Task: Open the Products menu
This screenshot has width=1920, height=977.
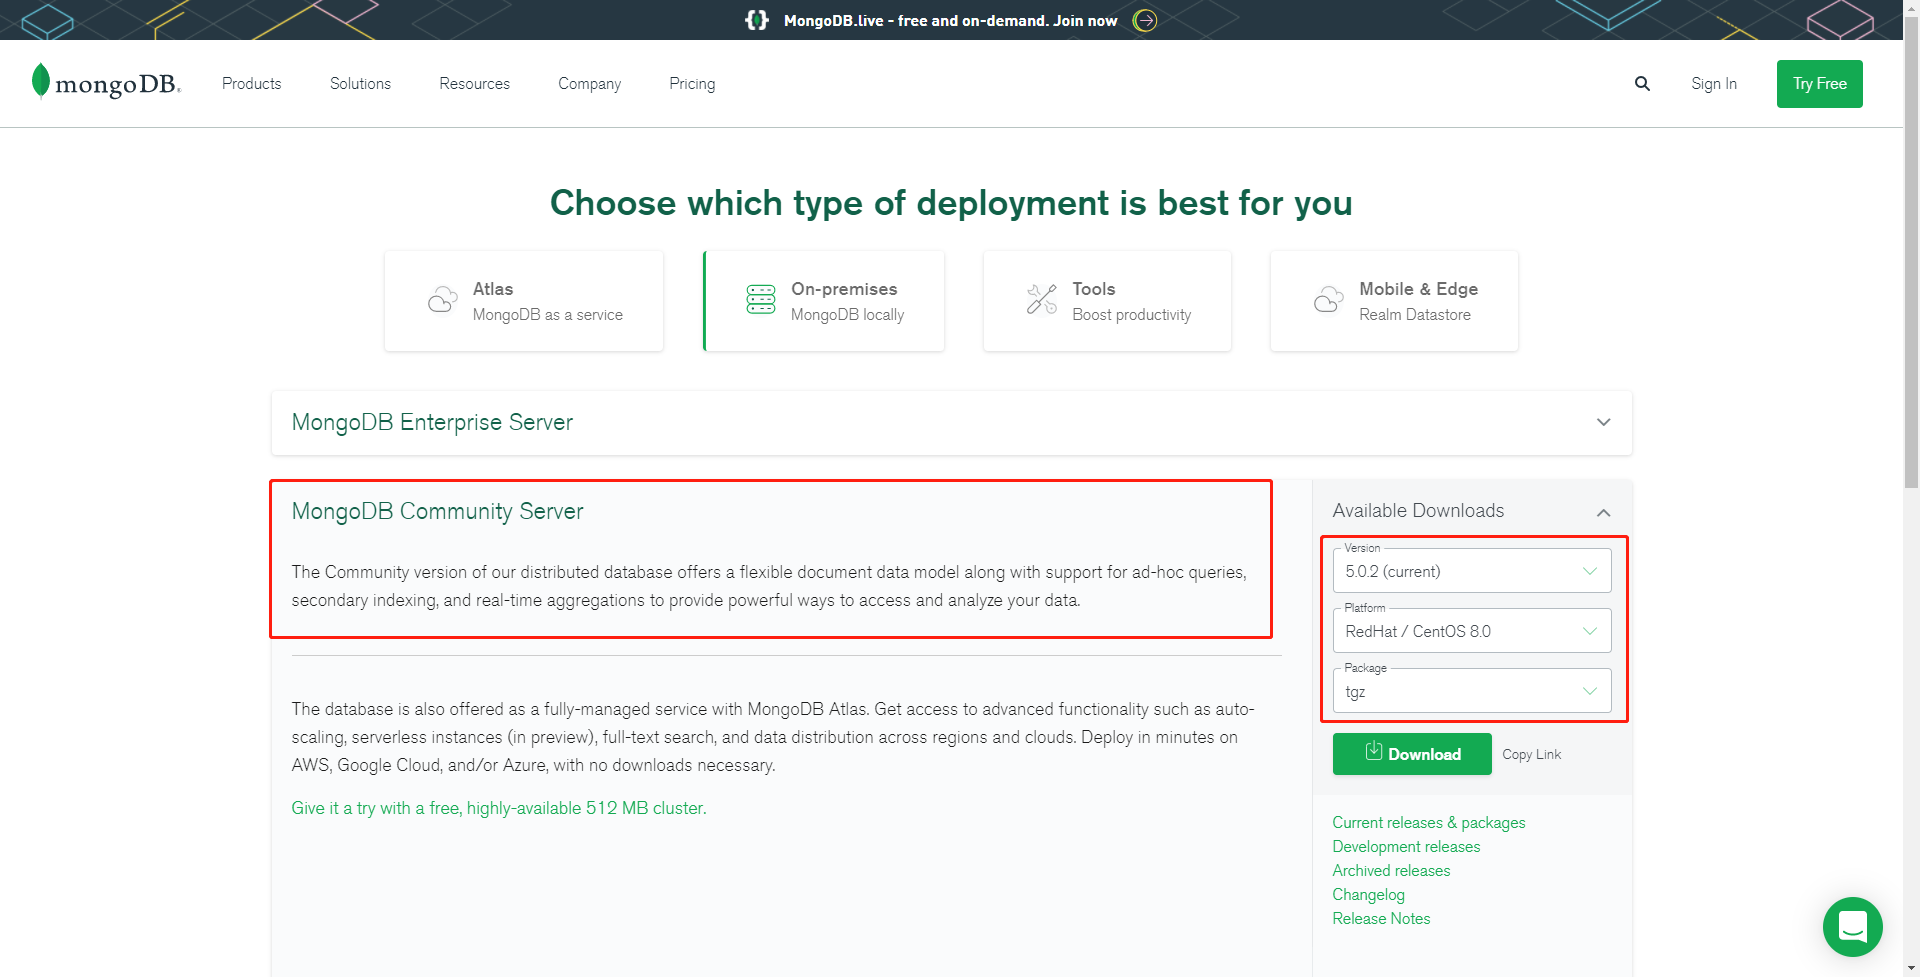Action: 251,84
